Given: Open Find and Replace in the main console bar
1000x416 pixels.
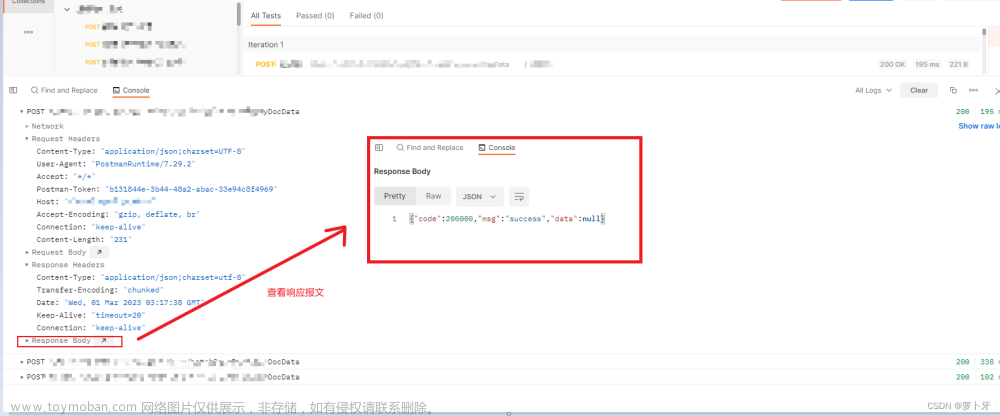Looking at the screenshot, I should click(64, 91).
